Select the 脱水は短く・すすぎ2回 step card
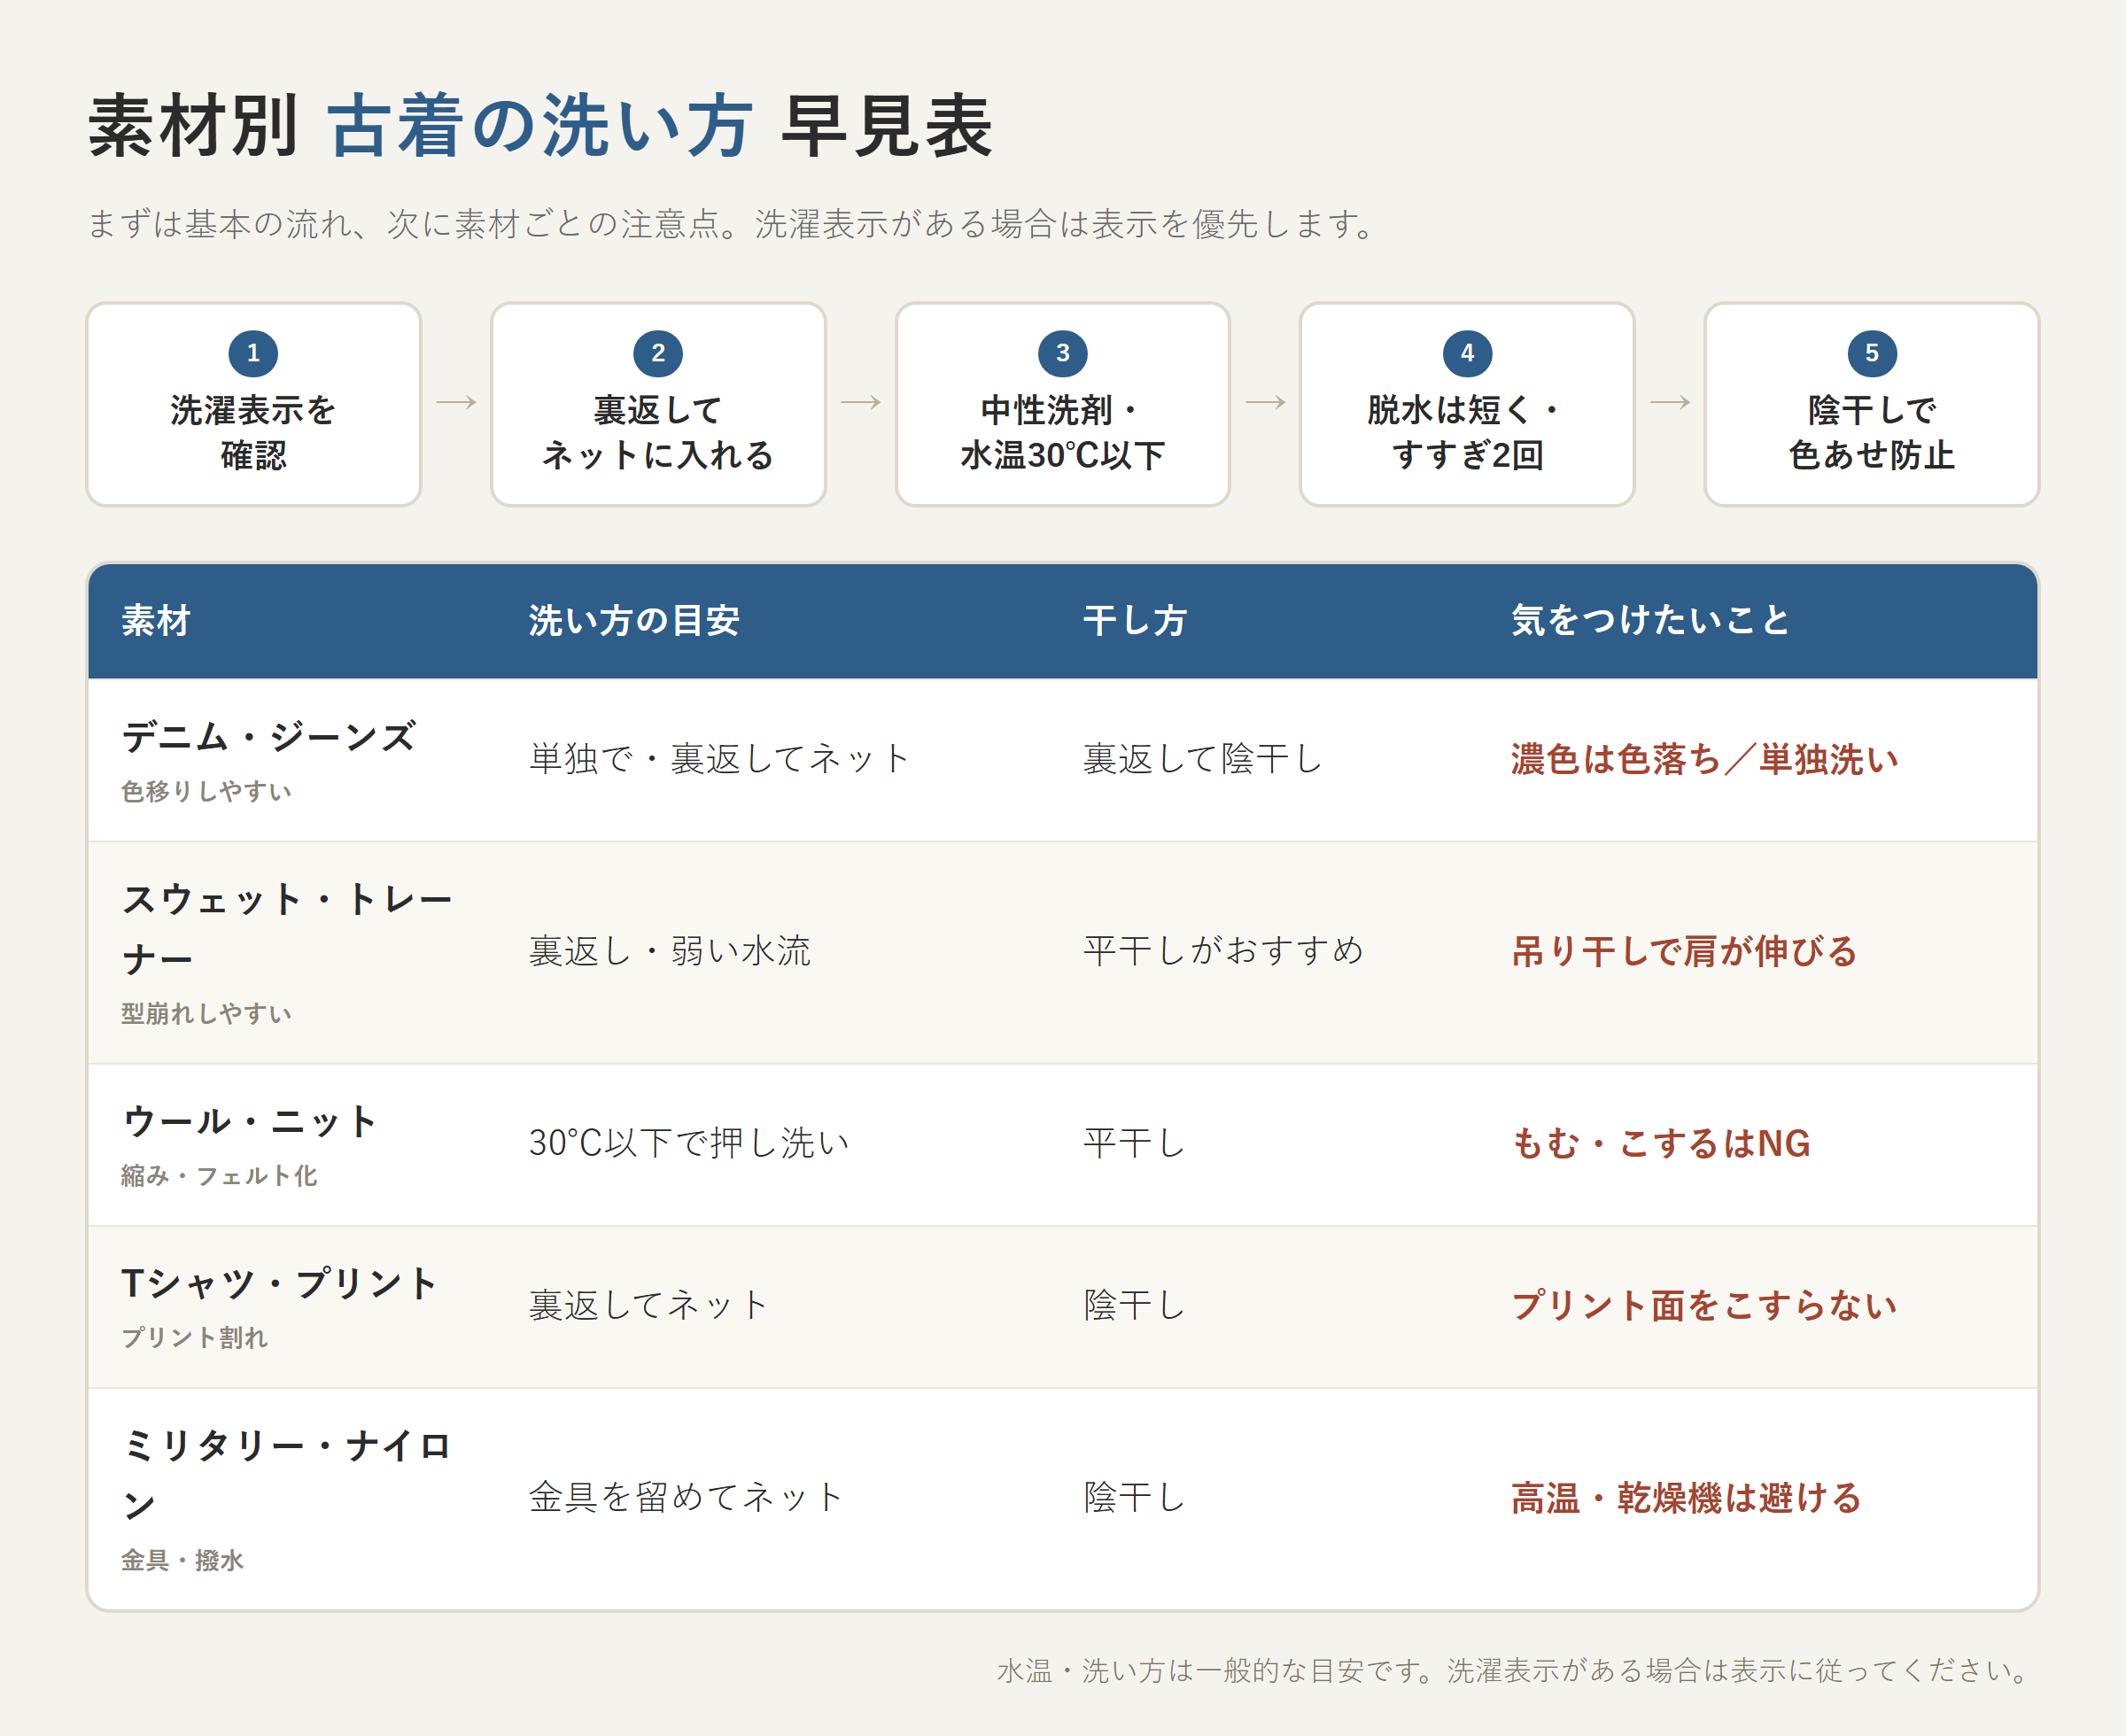Viewport: 2126px width, 1736px height. point(1467,404)
